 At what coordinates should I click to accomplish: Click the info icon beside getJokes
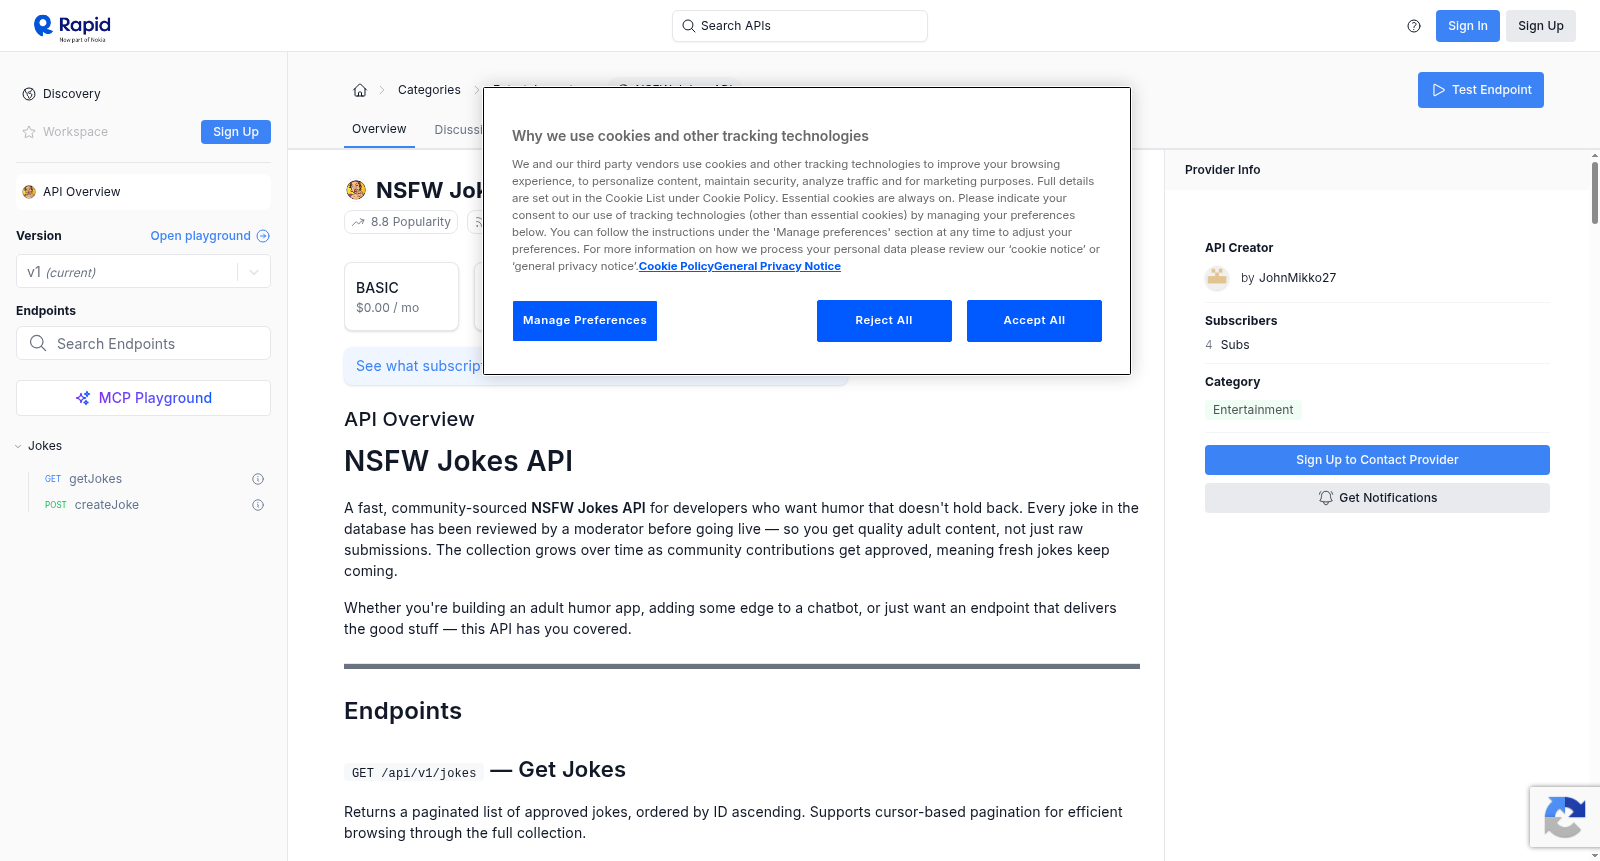coord(258,479)
